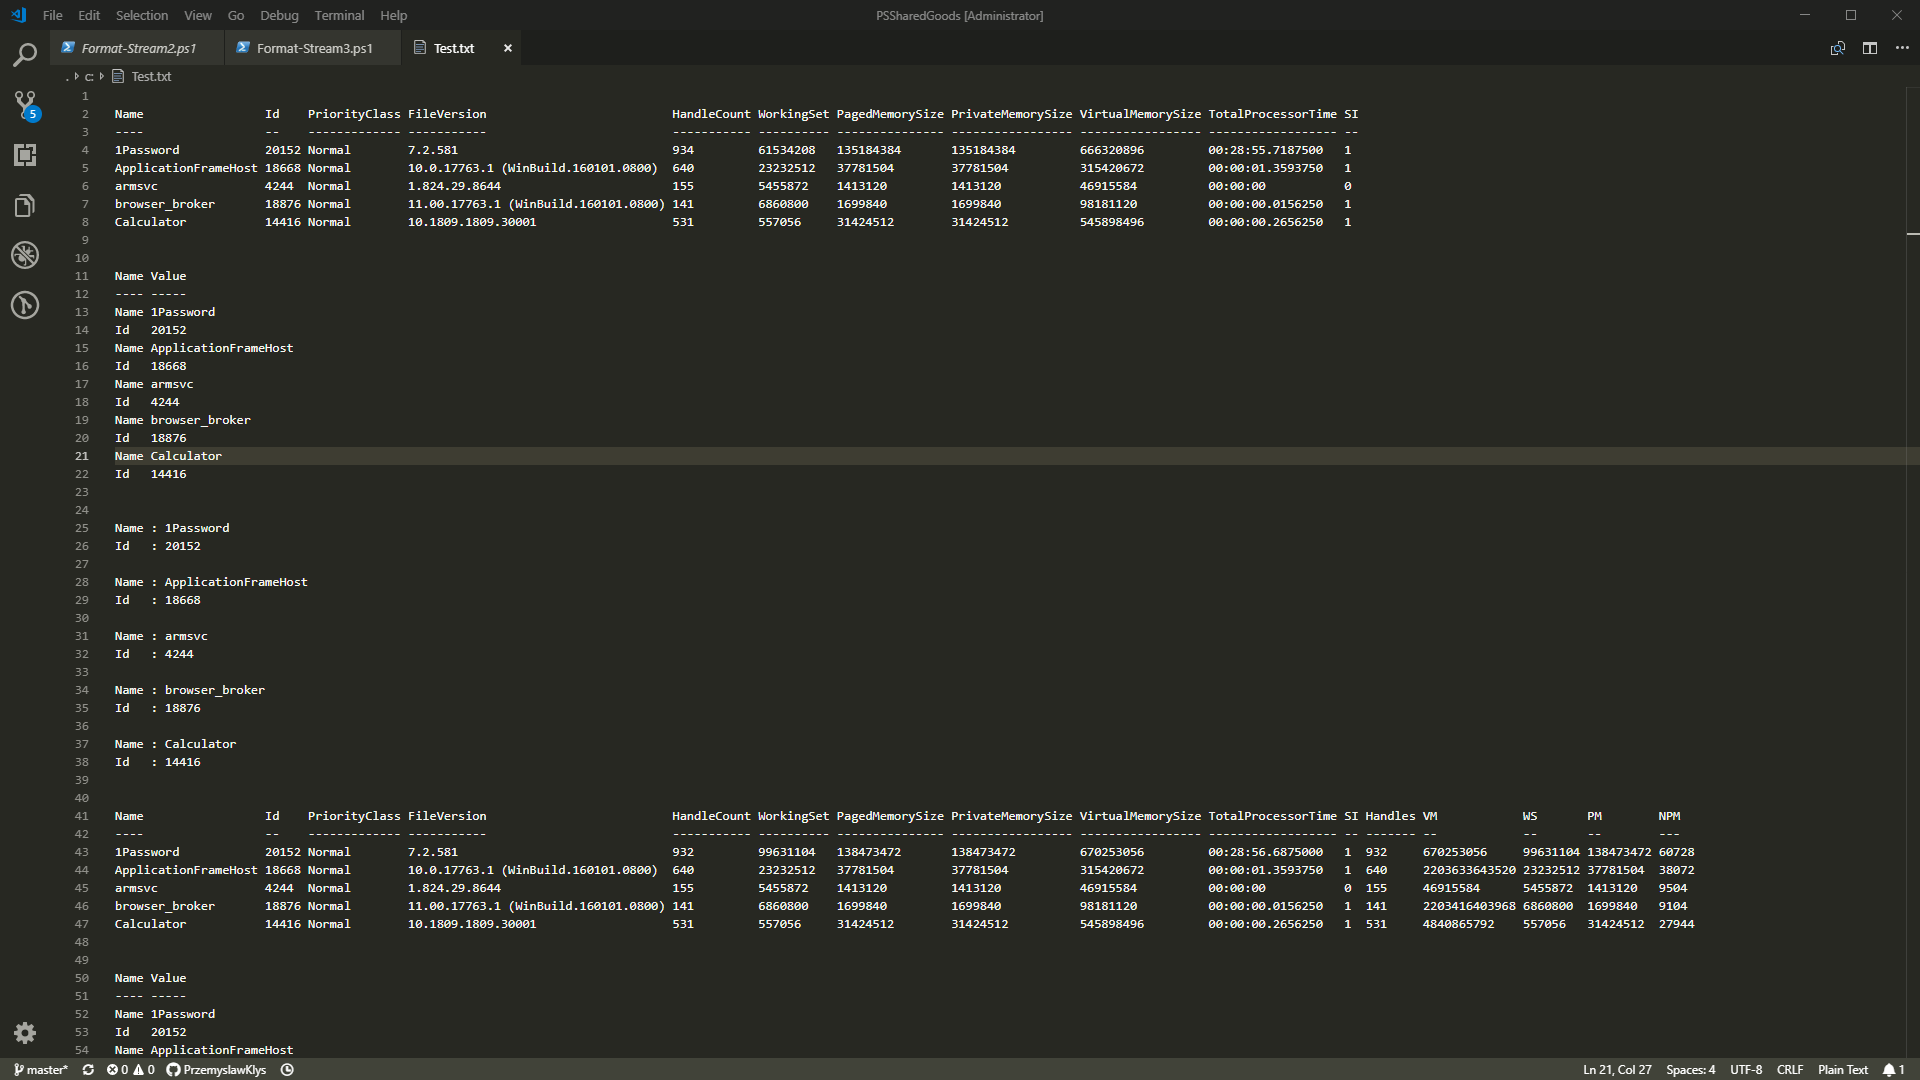Image resolution: width=1920 pixels, height=1080 pixels.
Task: Split the editor using the split icon
Action: click(x=1869, y=48)
